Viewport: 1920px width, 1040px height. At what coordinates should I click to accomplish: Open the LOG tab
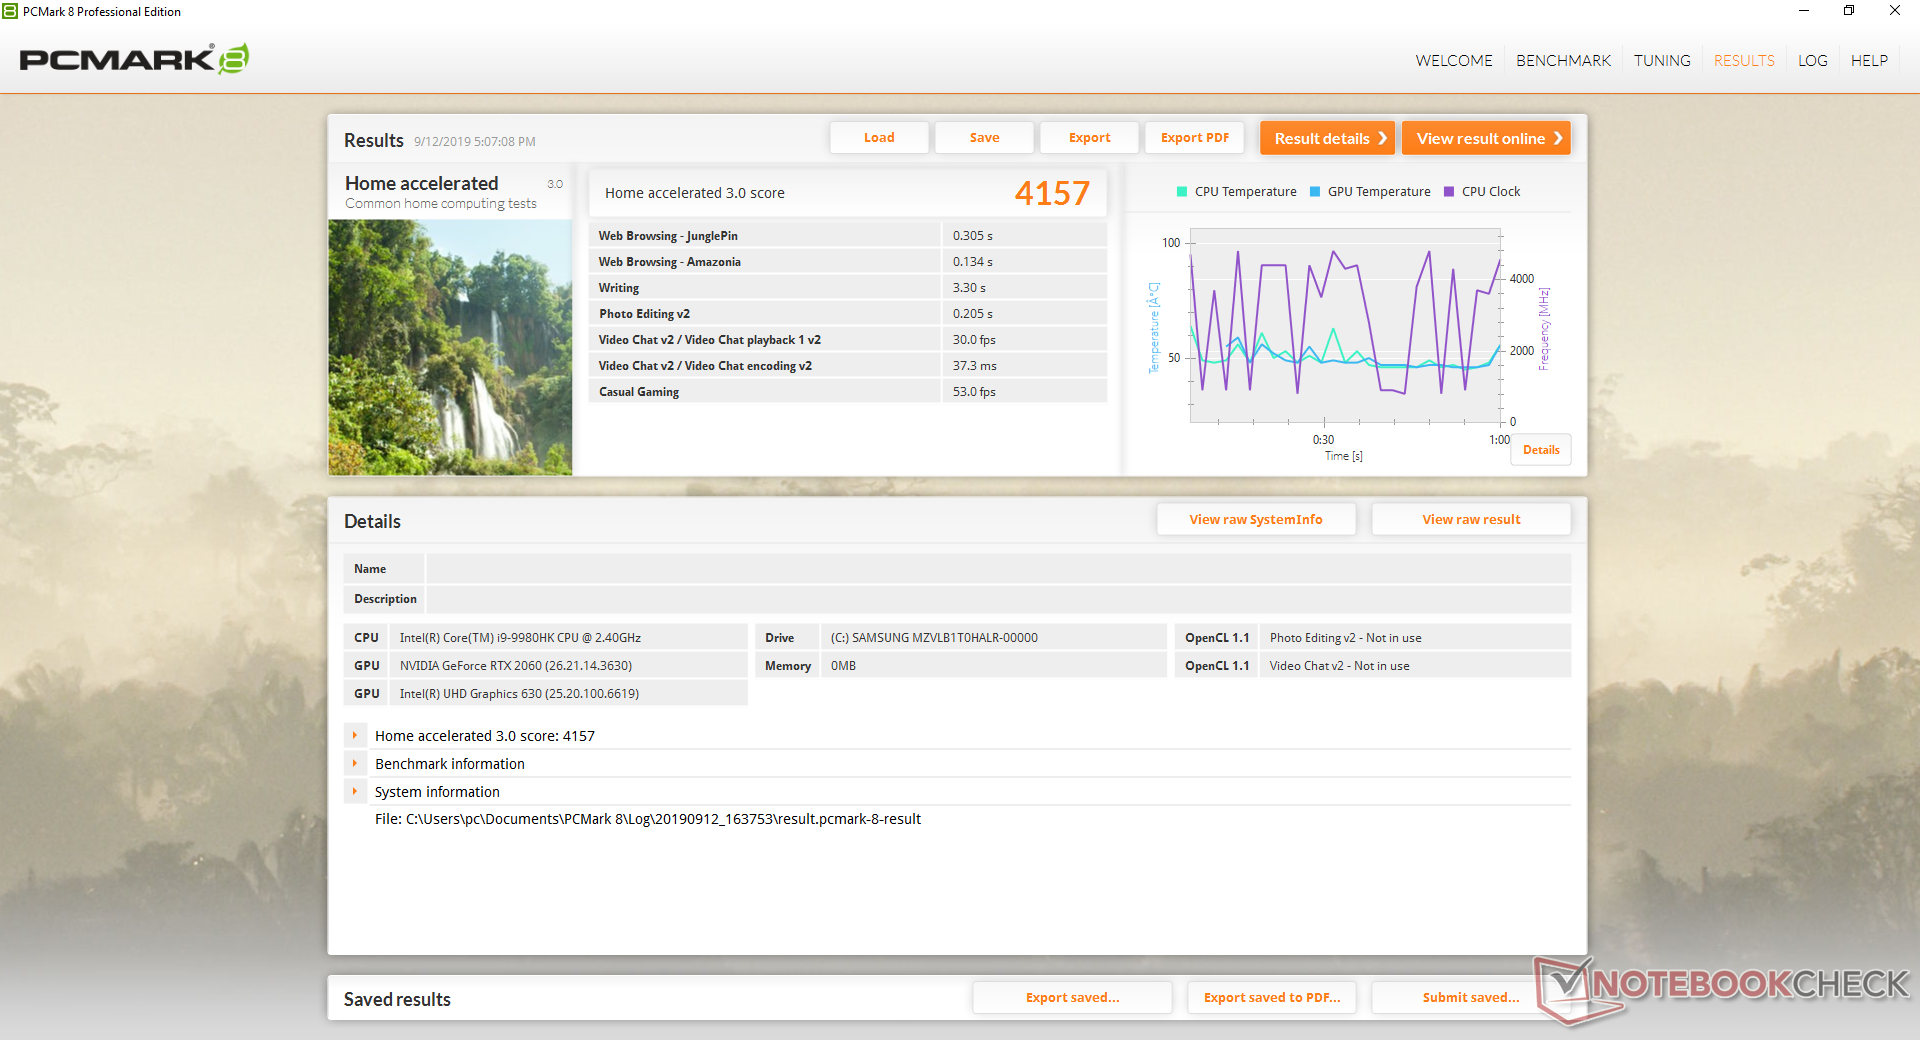[1812, 60]
